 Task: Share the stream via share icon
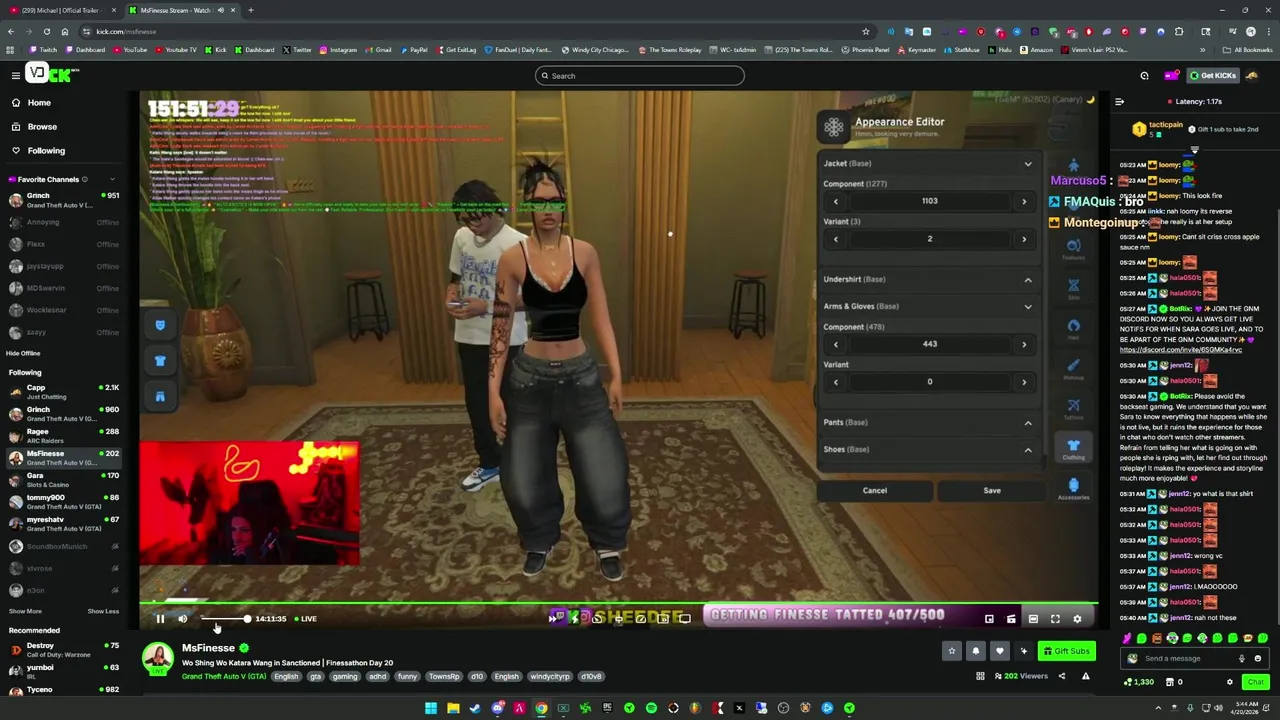(1062, 676)
